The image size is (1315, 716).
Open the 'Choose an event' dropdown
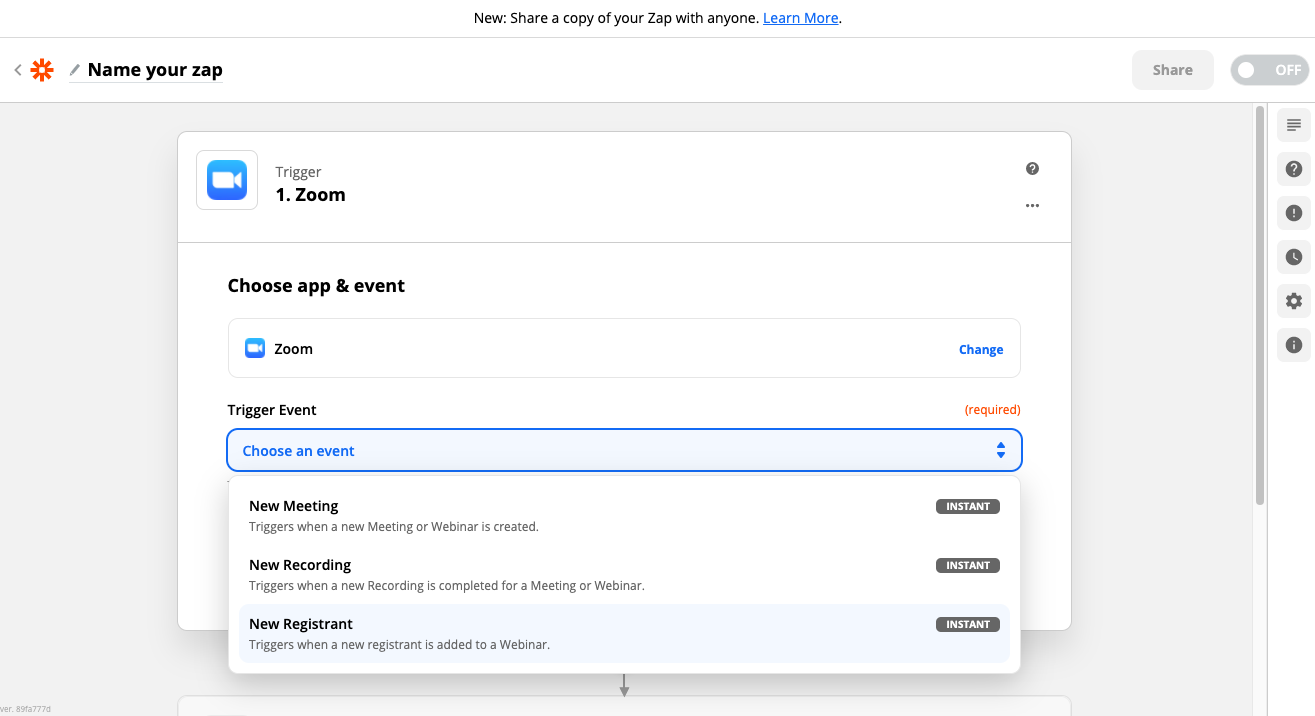pyautogui.click(x=624, y=450)
